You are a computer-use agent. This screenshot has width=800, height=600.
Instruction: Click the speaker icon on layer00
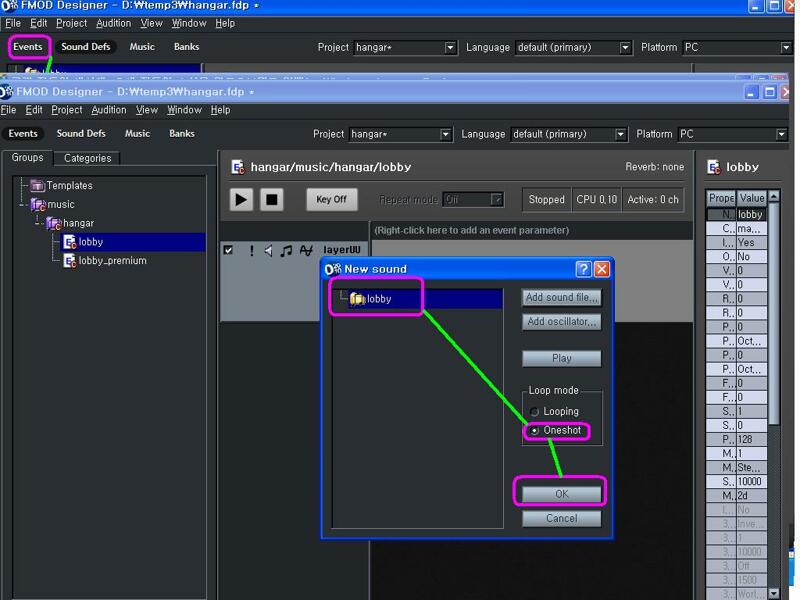[268, 250]
